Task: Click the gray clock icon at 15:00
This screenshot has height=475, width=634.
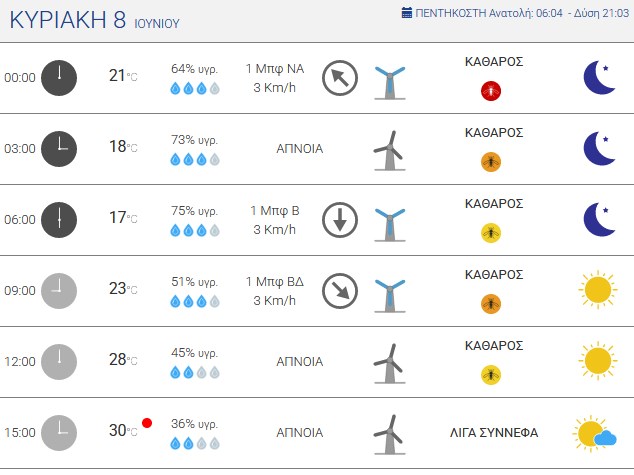Action: click(59, 433)
